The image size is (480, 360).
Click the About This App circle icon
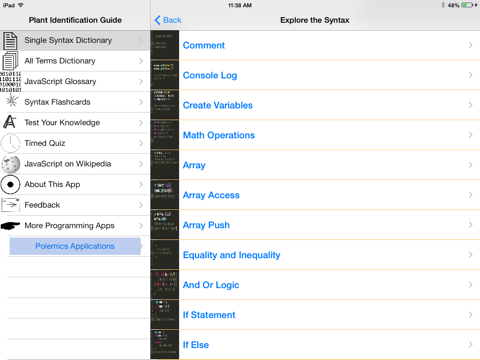coord(10,184)
